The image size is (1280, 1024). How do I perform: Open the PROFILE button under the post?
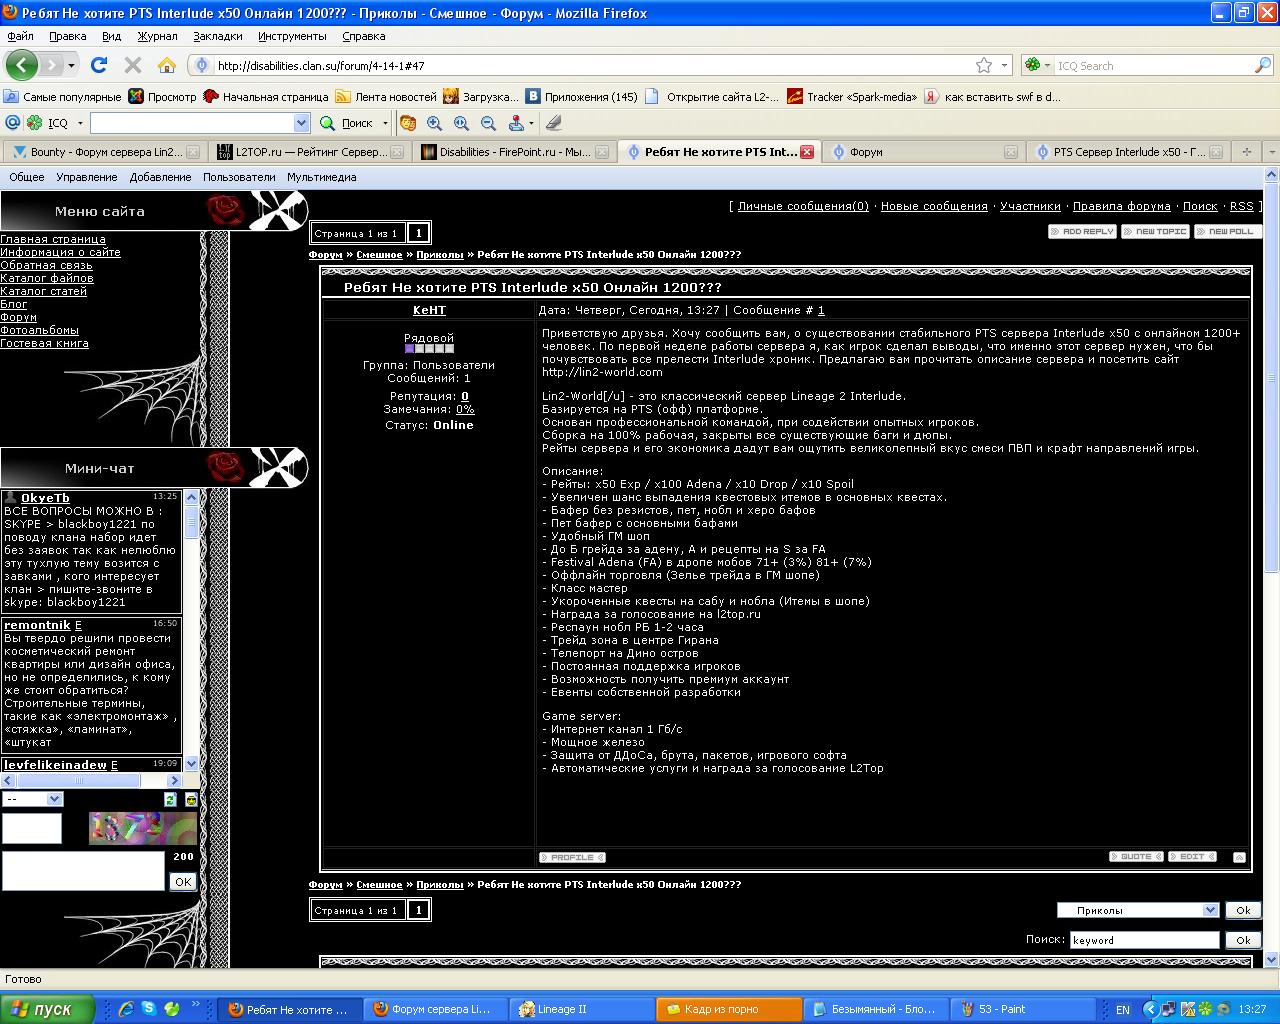tap(572, 857)
